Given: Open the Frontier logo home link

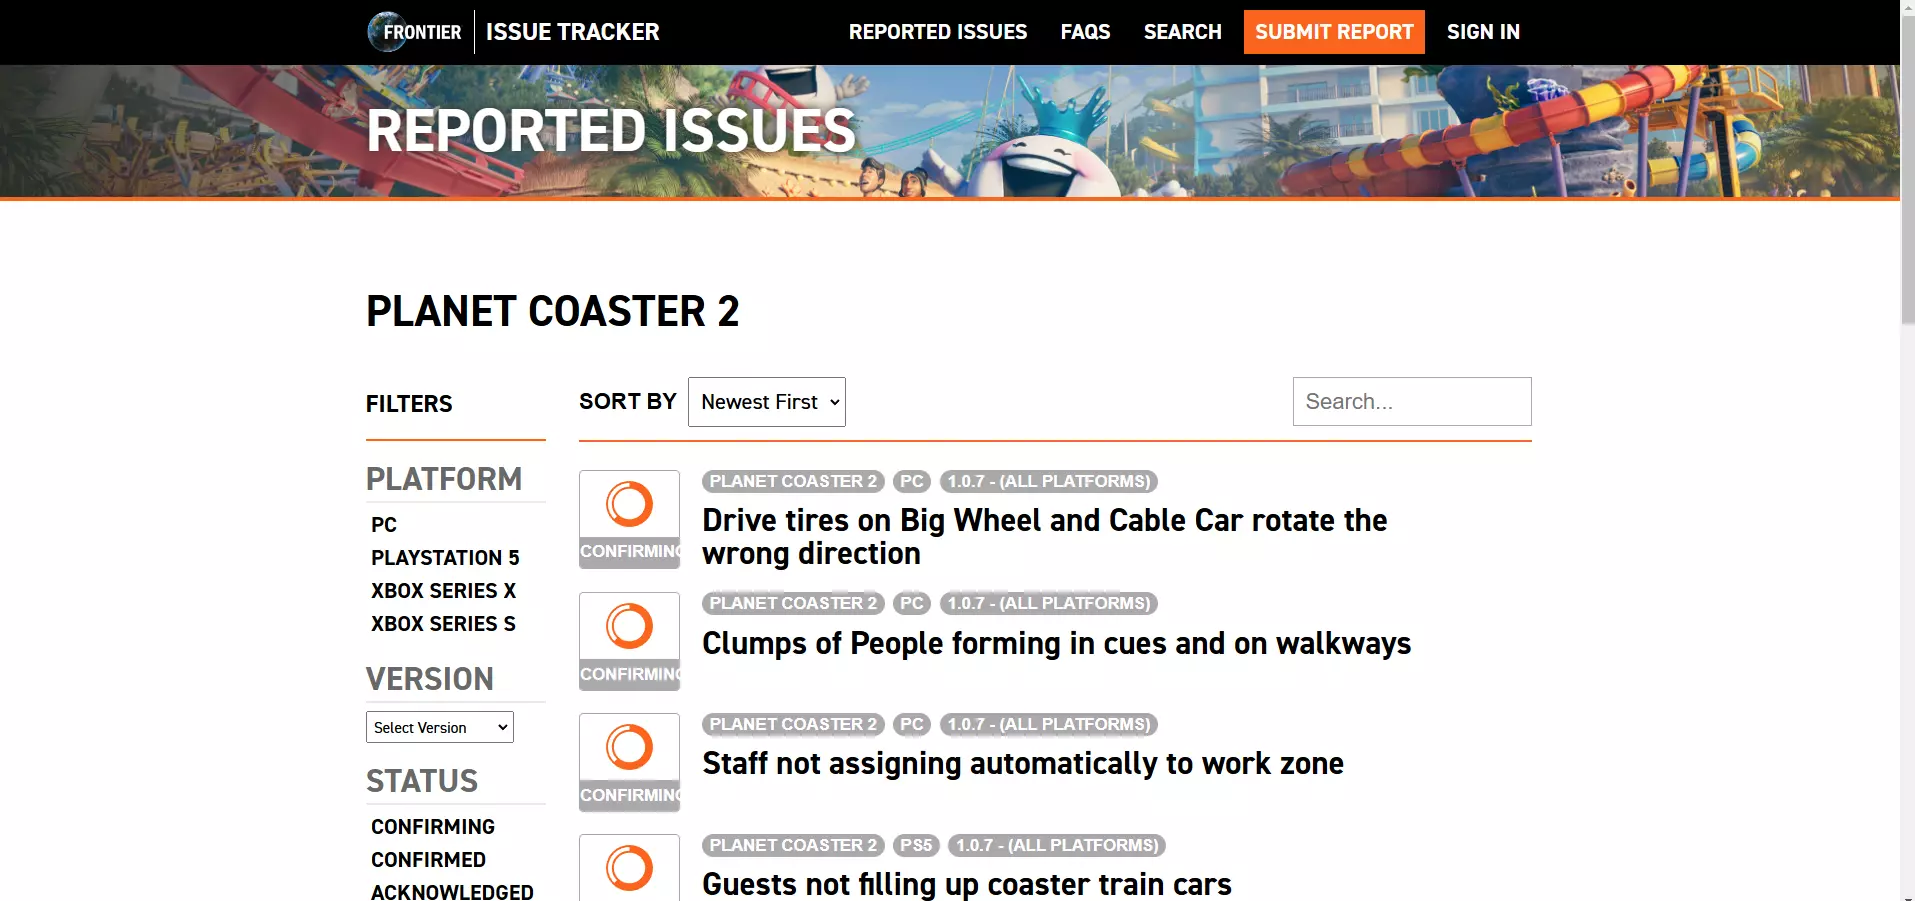Looking at the screenshot, I should 415,32.
